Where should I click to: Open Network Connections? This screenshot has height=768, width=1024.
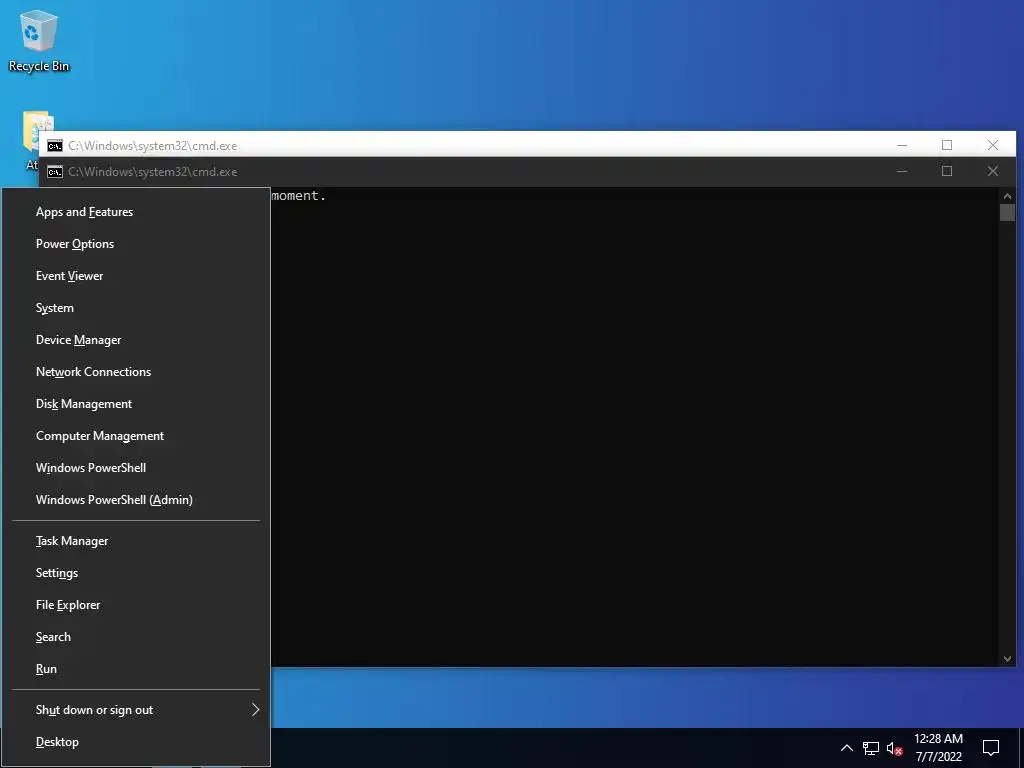coord(136,372)
